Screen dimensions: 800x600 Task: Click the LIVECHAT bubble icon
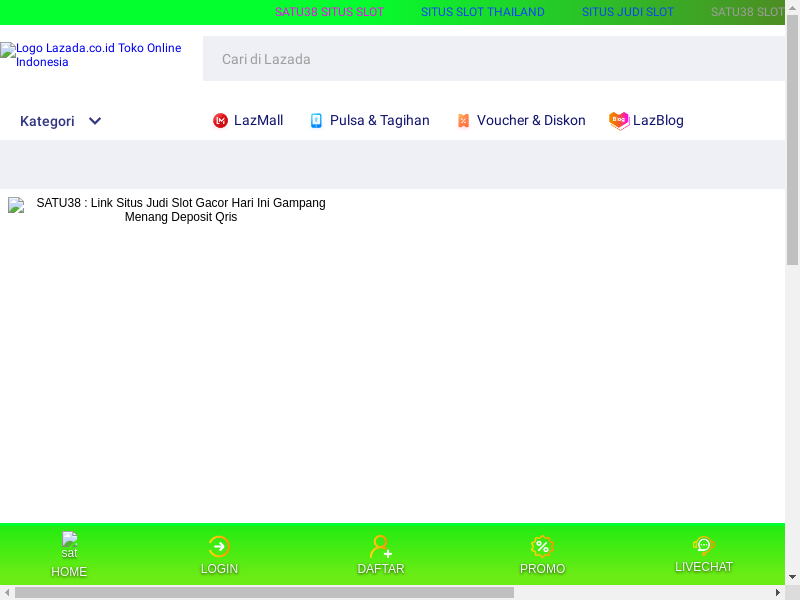pyautogui.click(x=703, y=545)
